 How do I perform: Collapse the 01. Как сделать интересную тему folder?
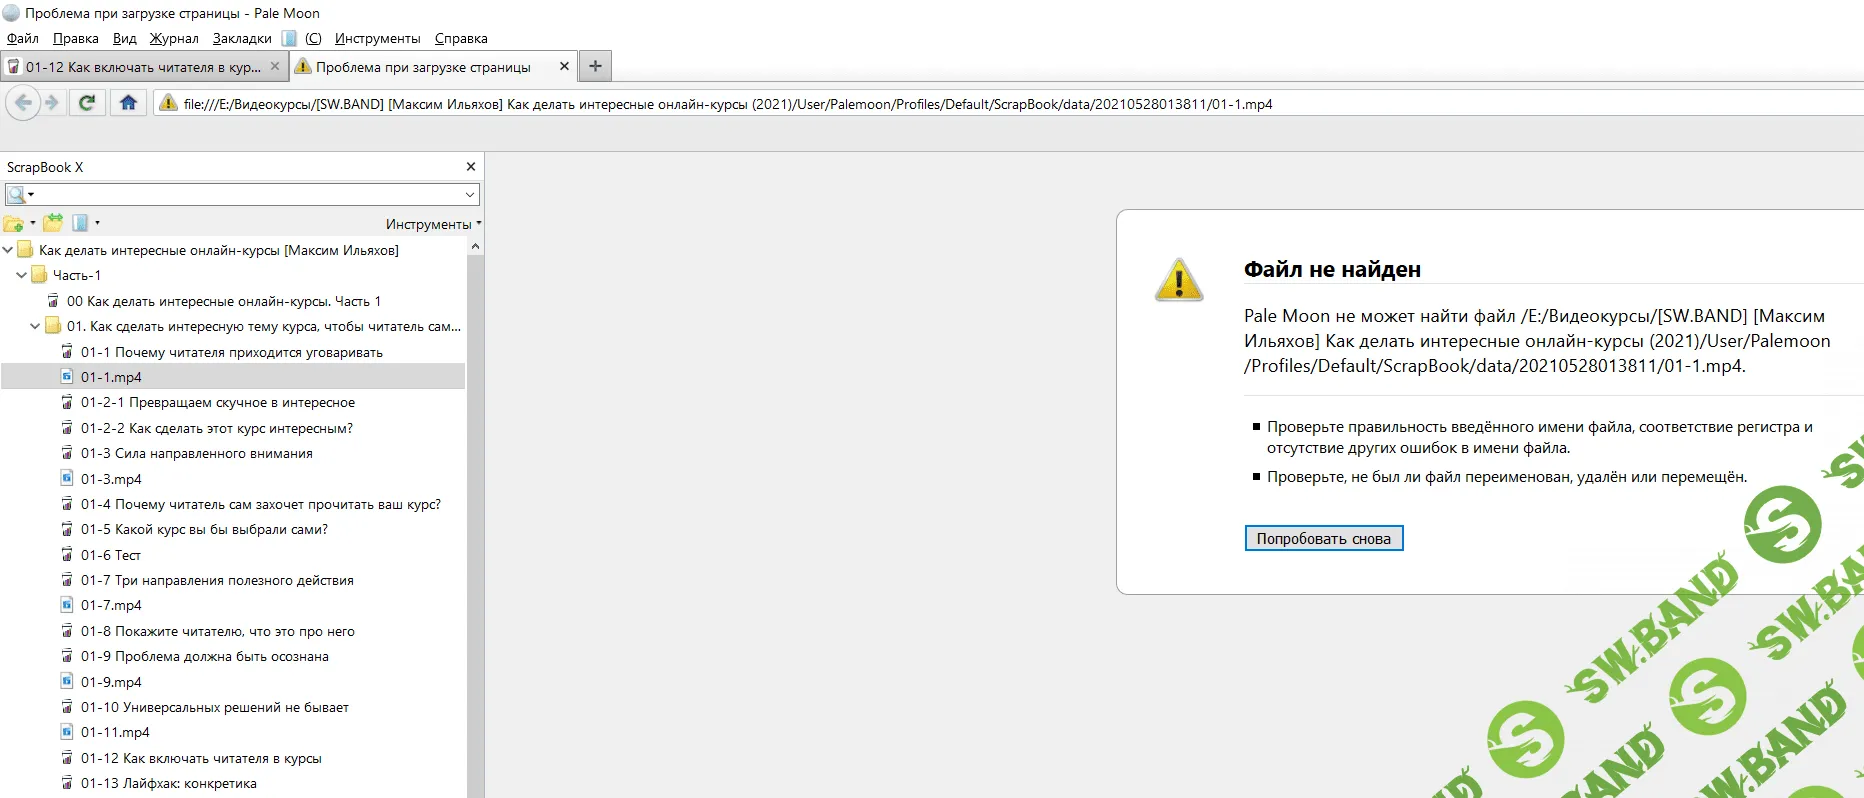click(x=36, y=326)
